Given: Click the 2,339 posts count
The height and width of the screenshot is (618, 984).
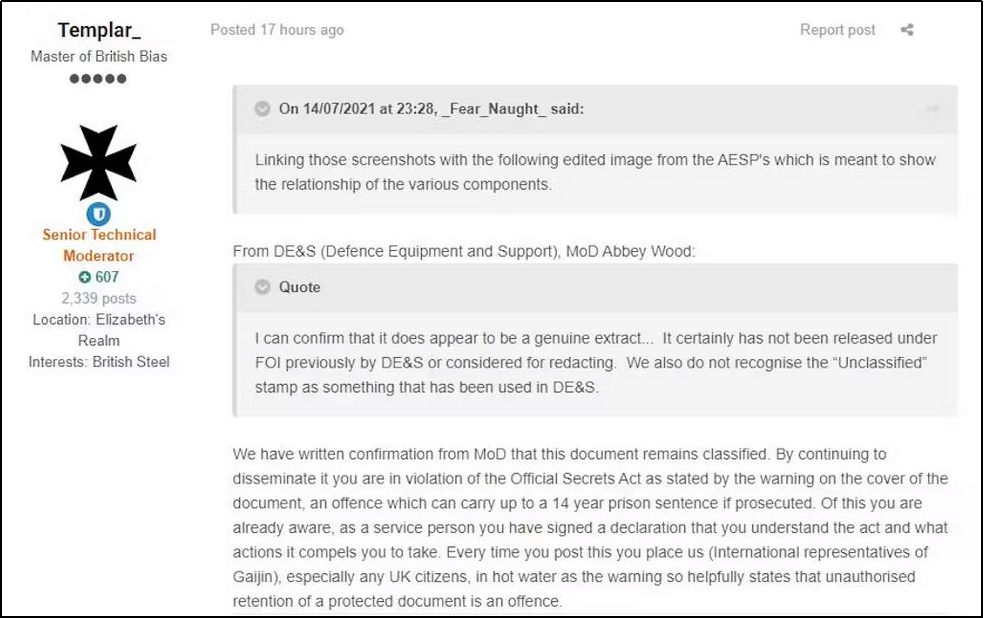Looking at the screenshot, I should click(x=99, y=298).
